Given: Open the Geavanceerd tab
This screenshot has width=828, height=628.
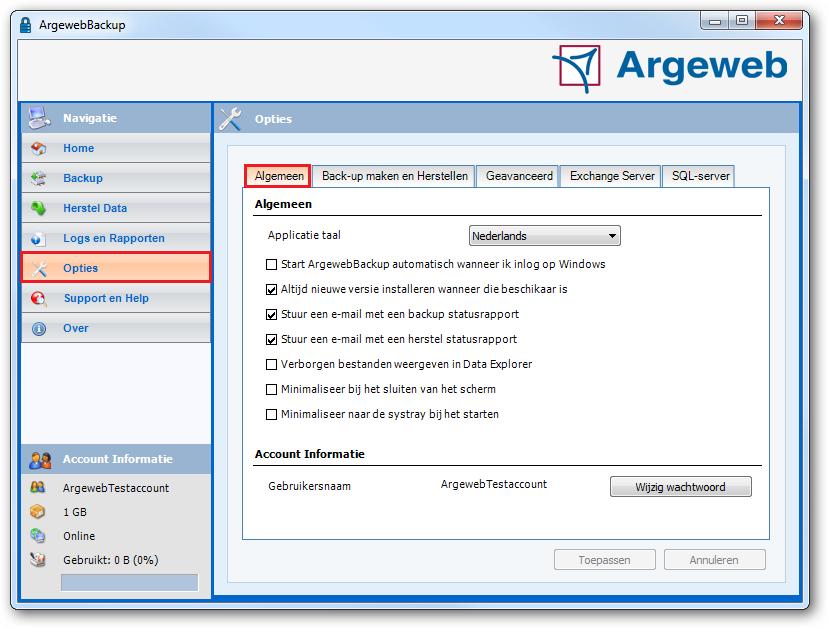Looking at the screenshot, I should point(519,176).
